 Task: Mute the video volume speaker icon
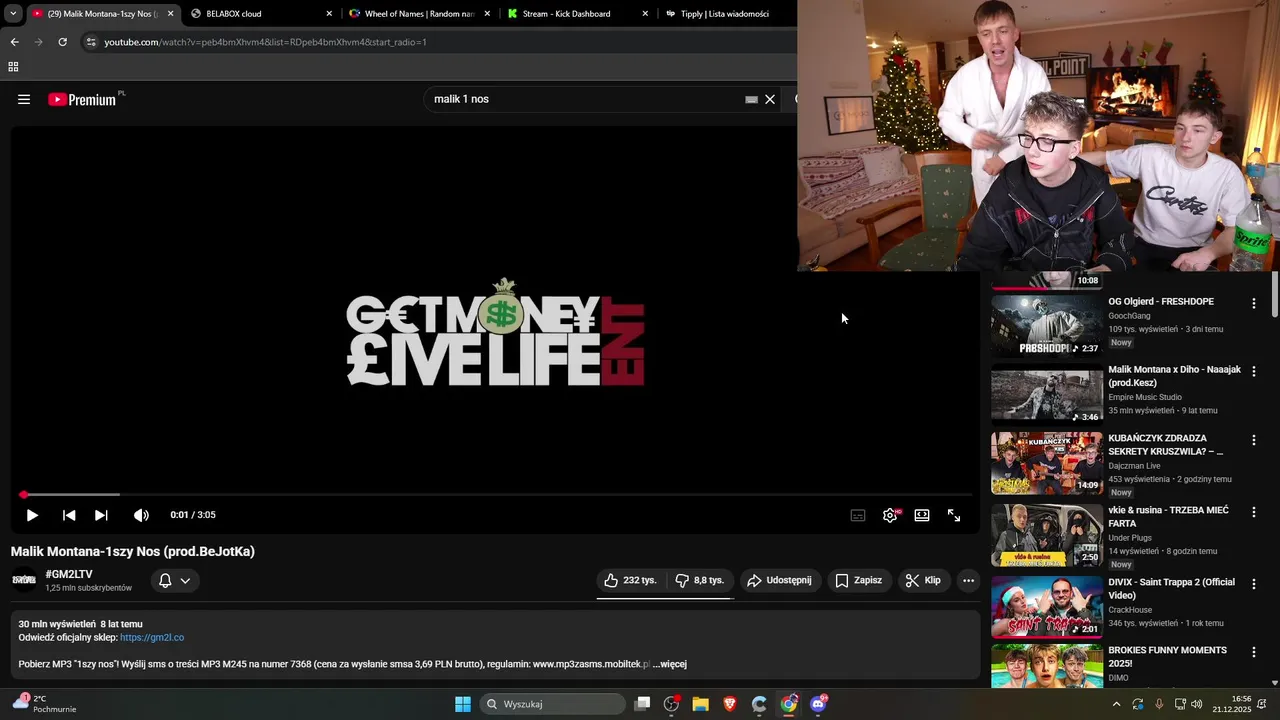(x=141, y=515)
